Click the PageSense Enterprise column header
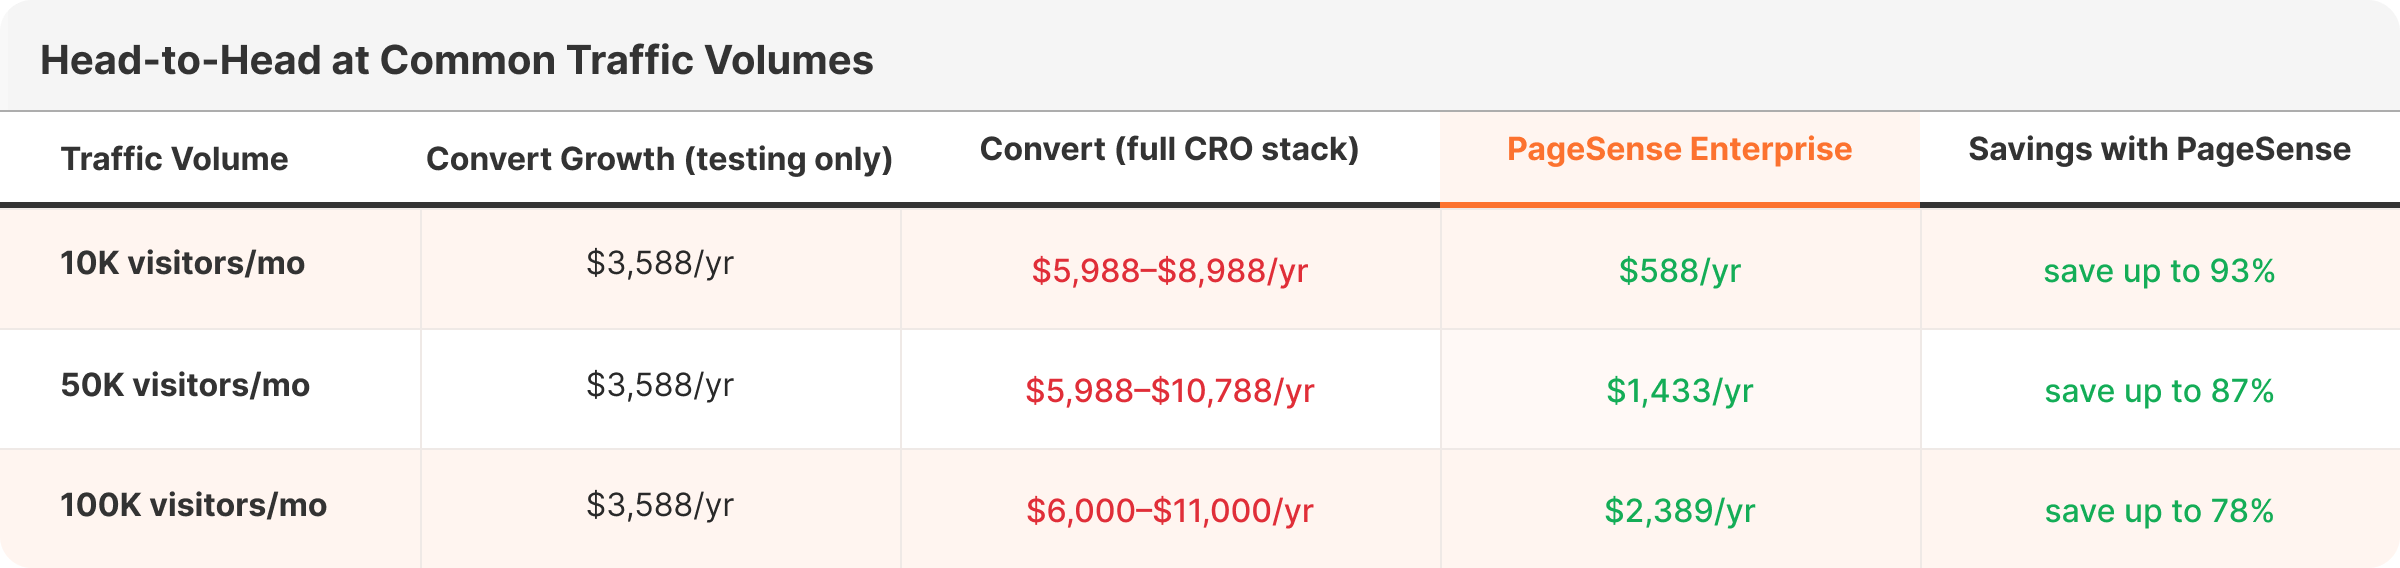The height and width of the screenshot is (568, 2400). tap(1679, 149)
